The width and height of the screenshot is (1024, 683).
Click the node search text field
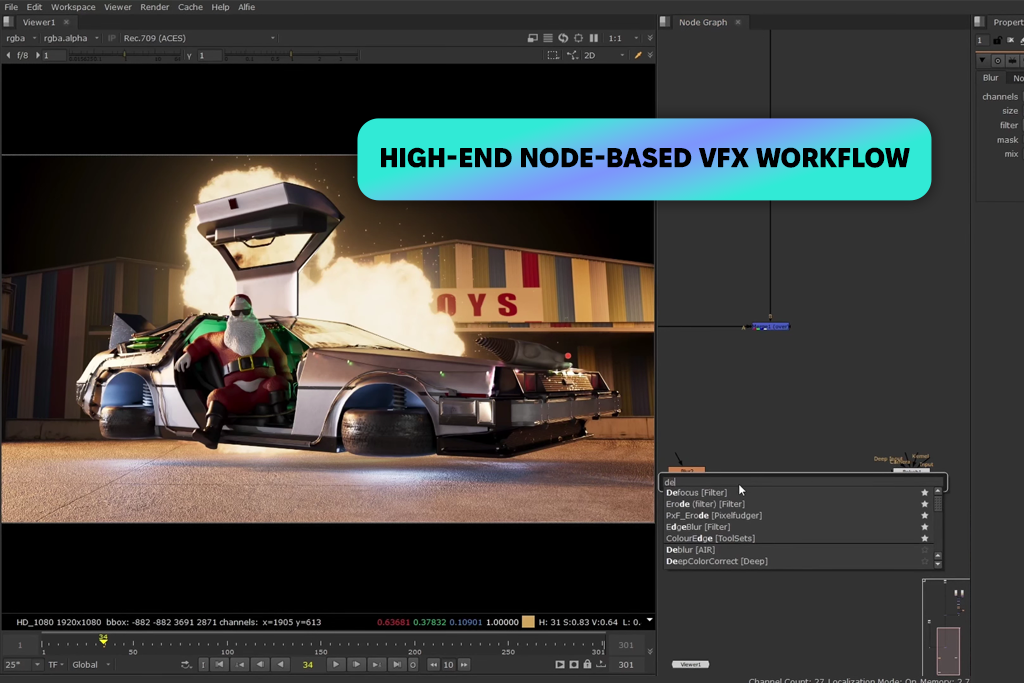[803, 482]
